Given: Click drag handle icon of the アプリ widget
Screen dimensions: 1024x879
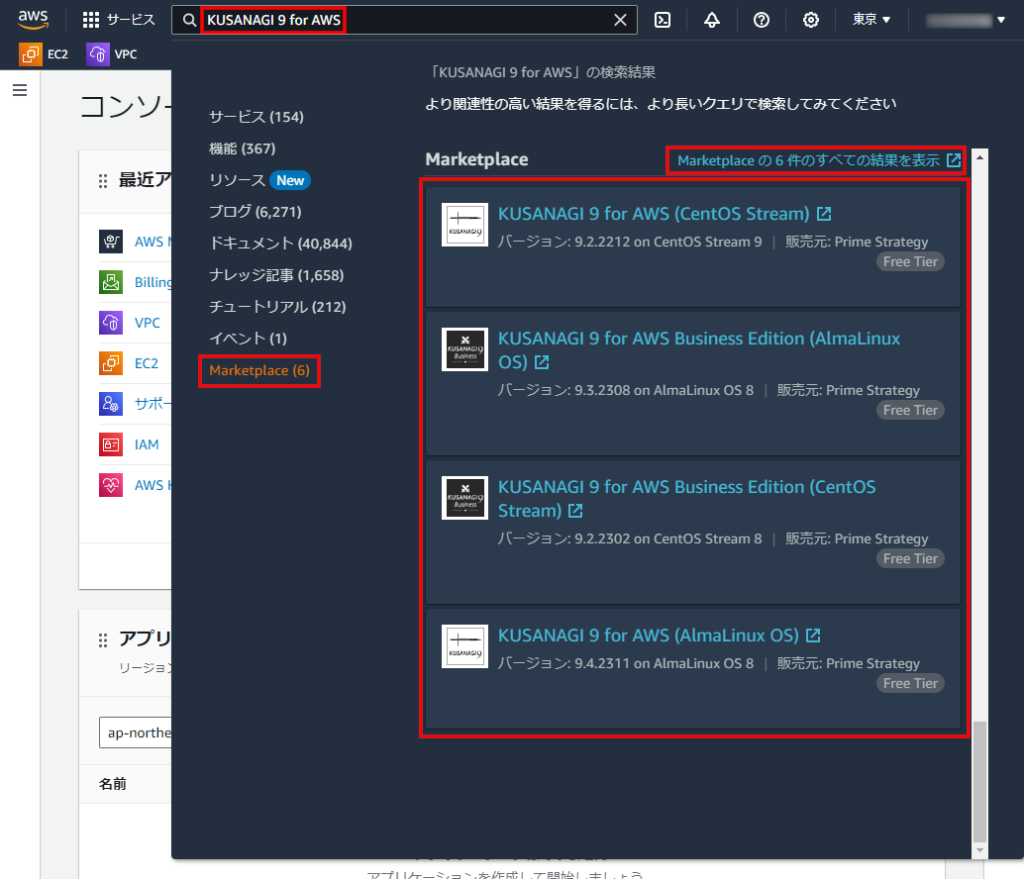Looking at the screenshot, I should [103, 640].
